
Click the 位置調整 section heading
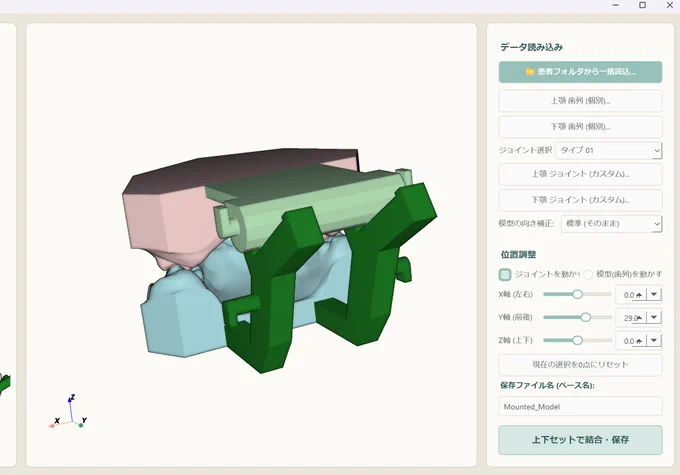click(x=518, y=255)
